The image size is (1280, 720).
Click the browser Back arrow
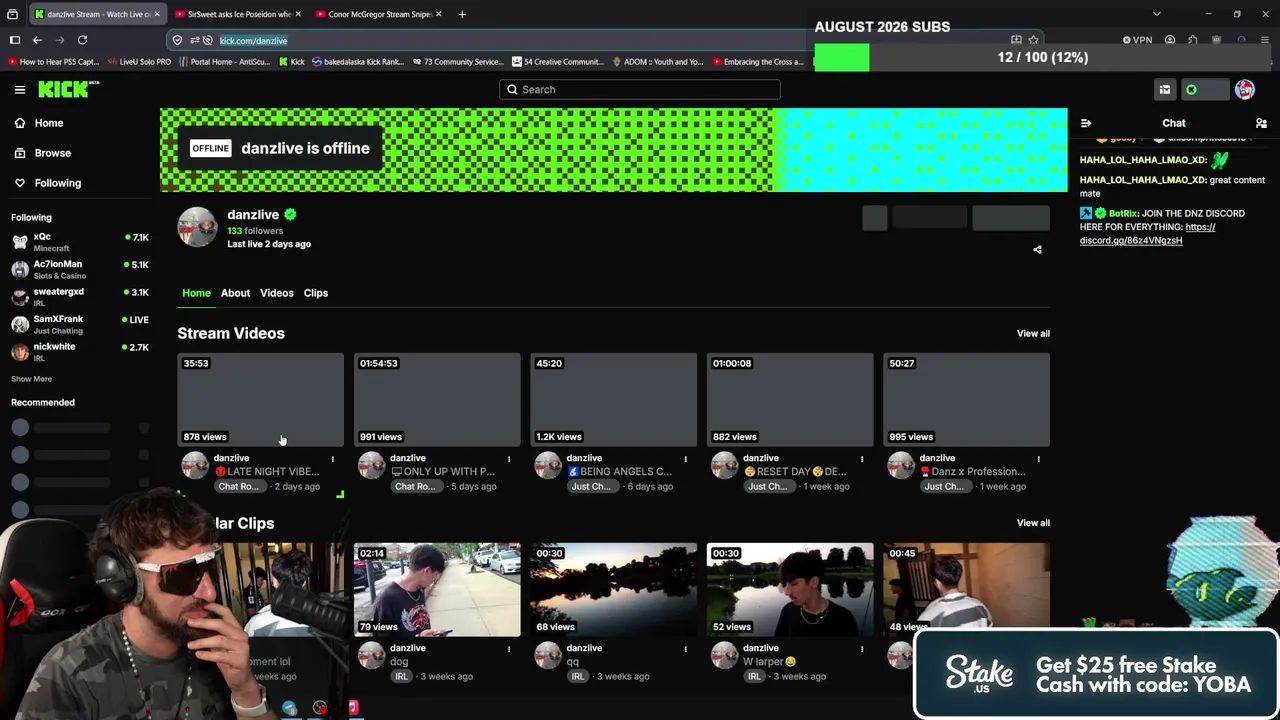pos(37,40)
